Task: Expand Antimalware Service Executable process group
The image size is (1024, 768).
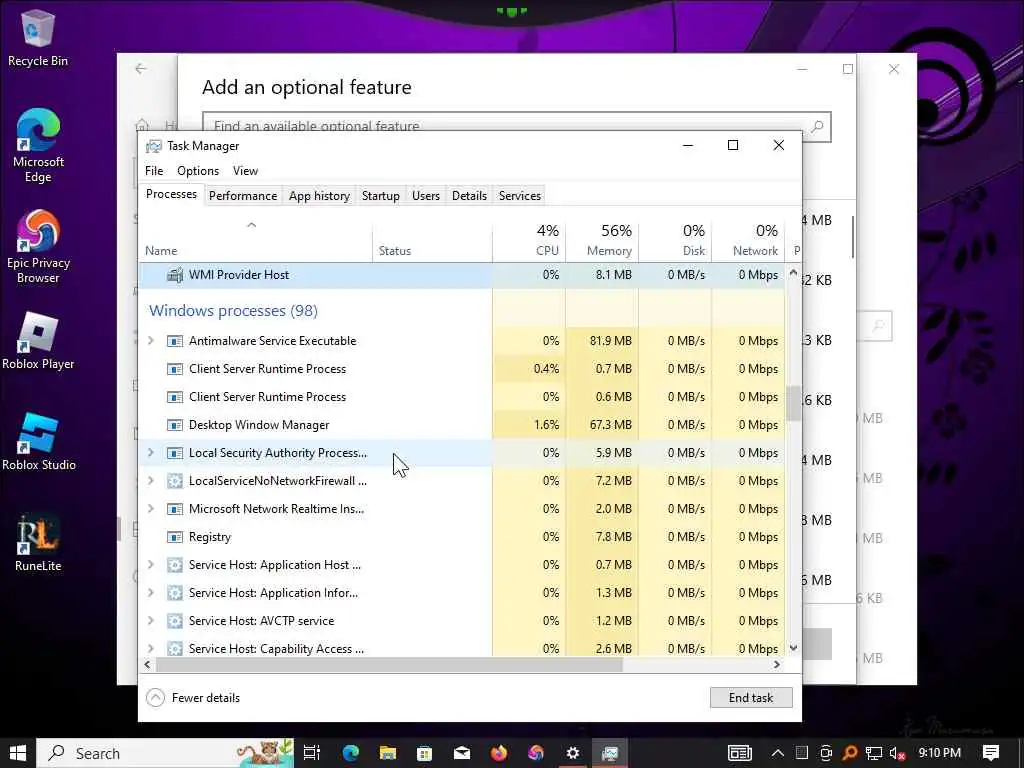Action: pos(151,341)
